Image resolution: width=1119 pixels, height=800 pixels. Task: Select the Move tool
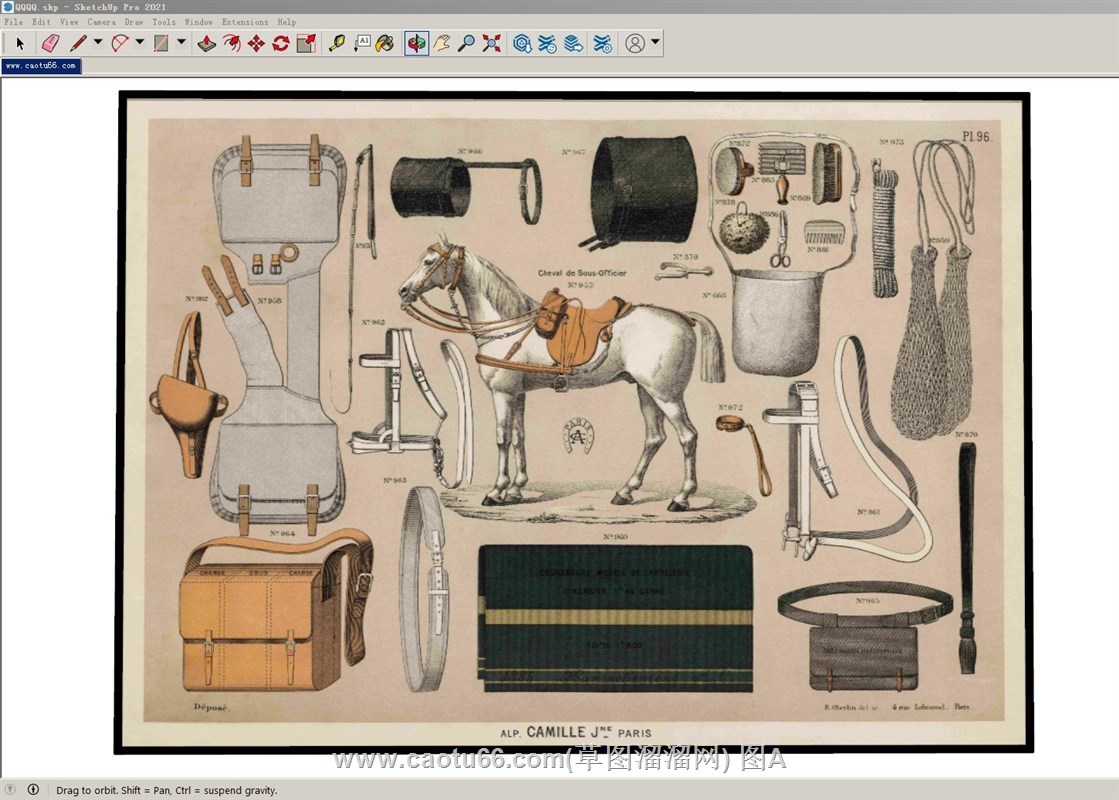click(x=256, y=44)
